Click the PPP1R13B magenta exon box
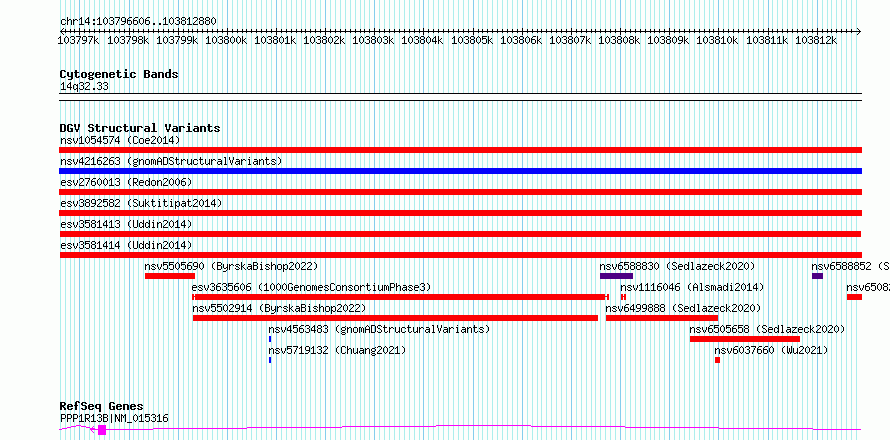 tap(102, 430)
